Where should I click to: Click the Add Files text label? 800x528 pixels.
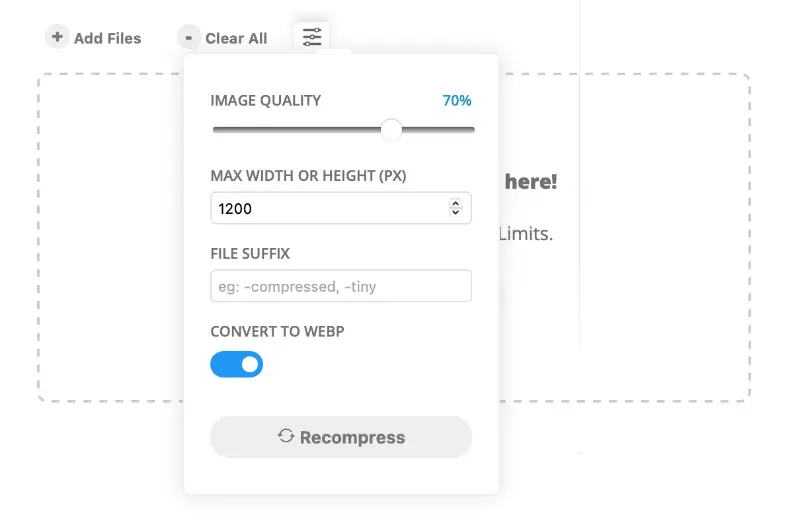point(108,38)
